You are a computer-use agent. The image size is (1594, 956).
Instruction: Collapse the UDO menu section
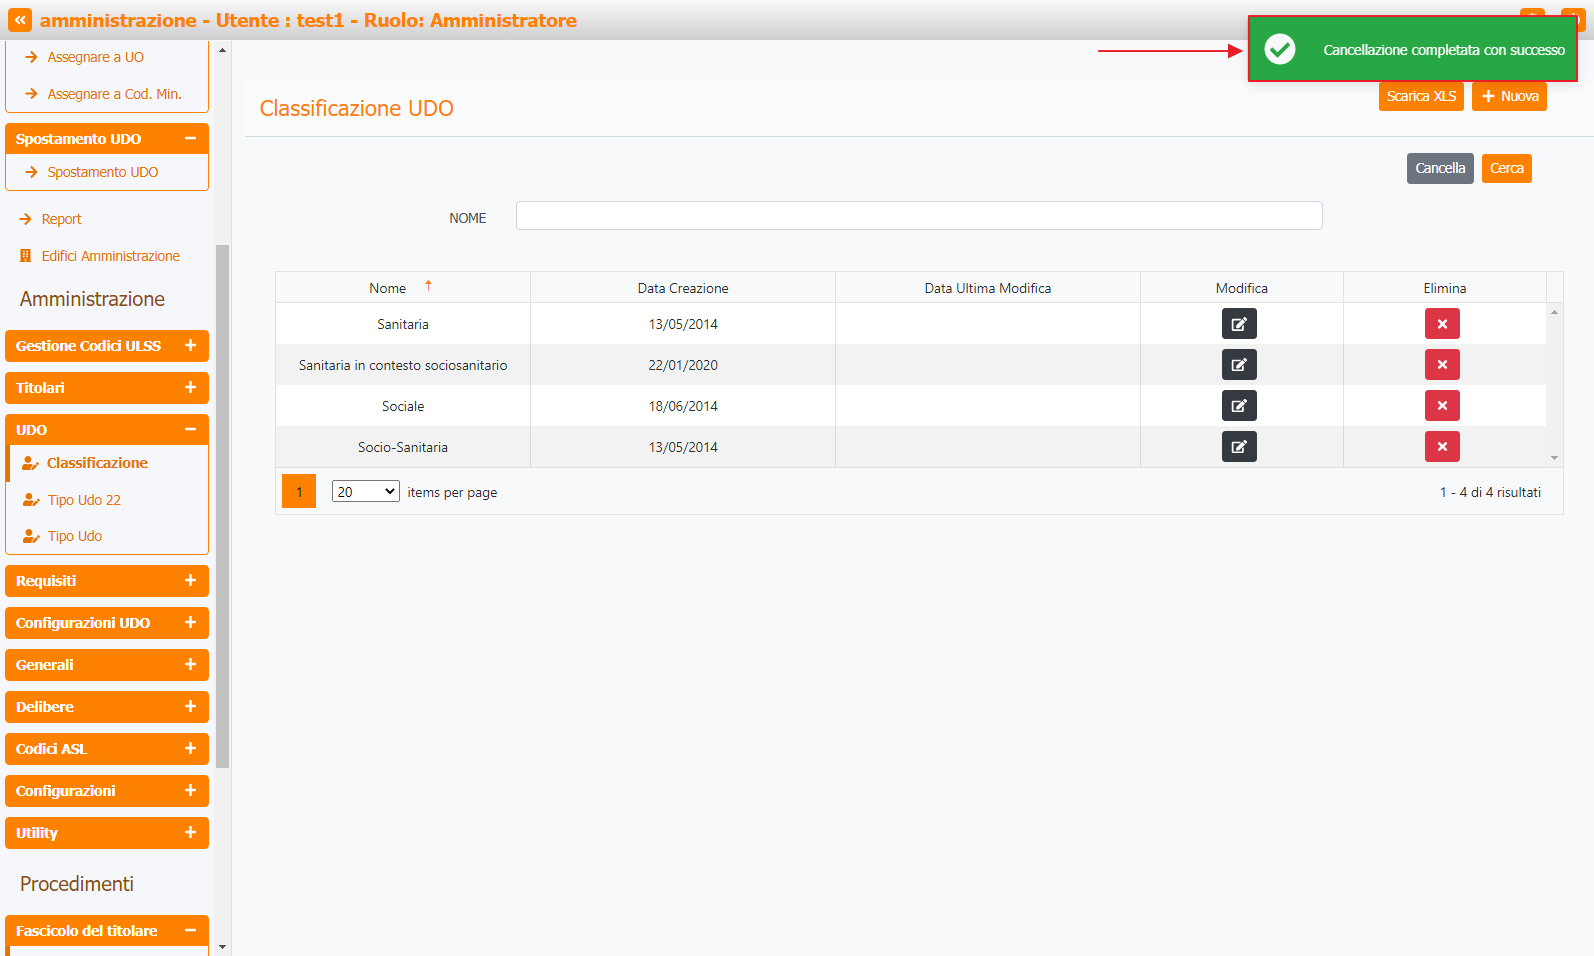click(x=190, y=430)
